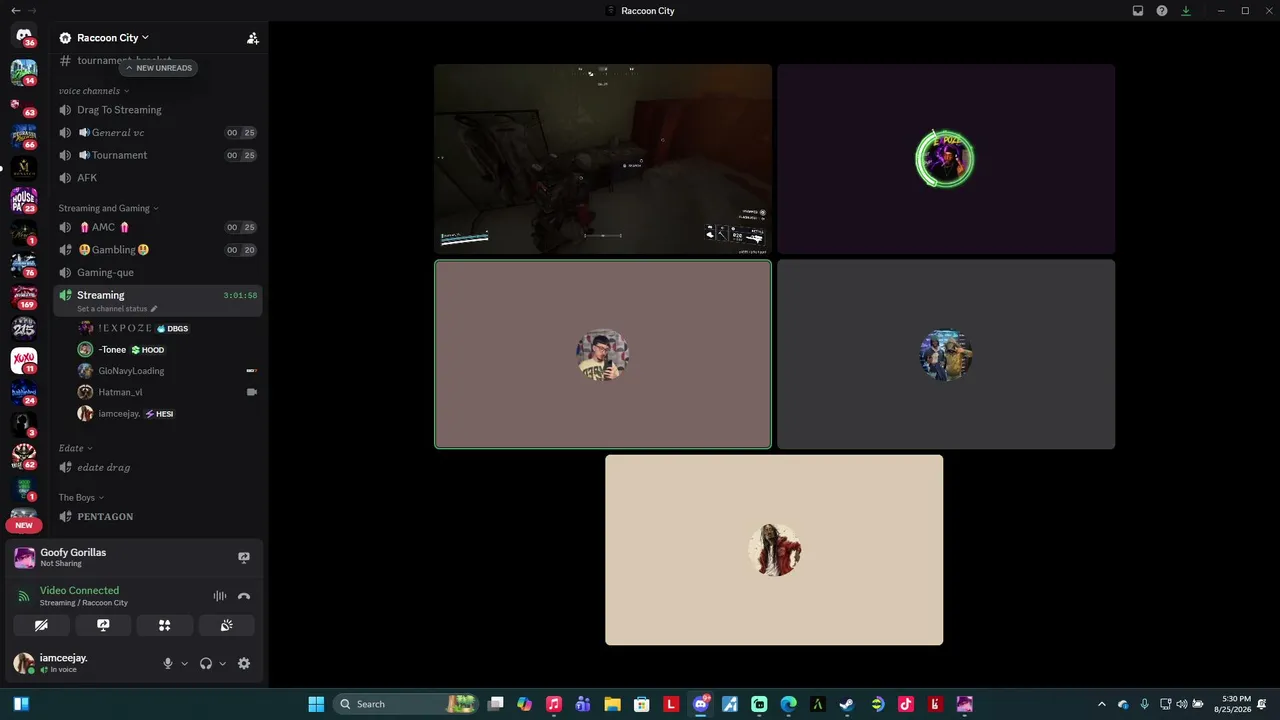Viewport: 1280px width, 720px height.
Task: Click invite people icon beside Raccoon City
Action: tap(252, 38)
